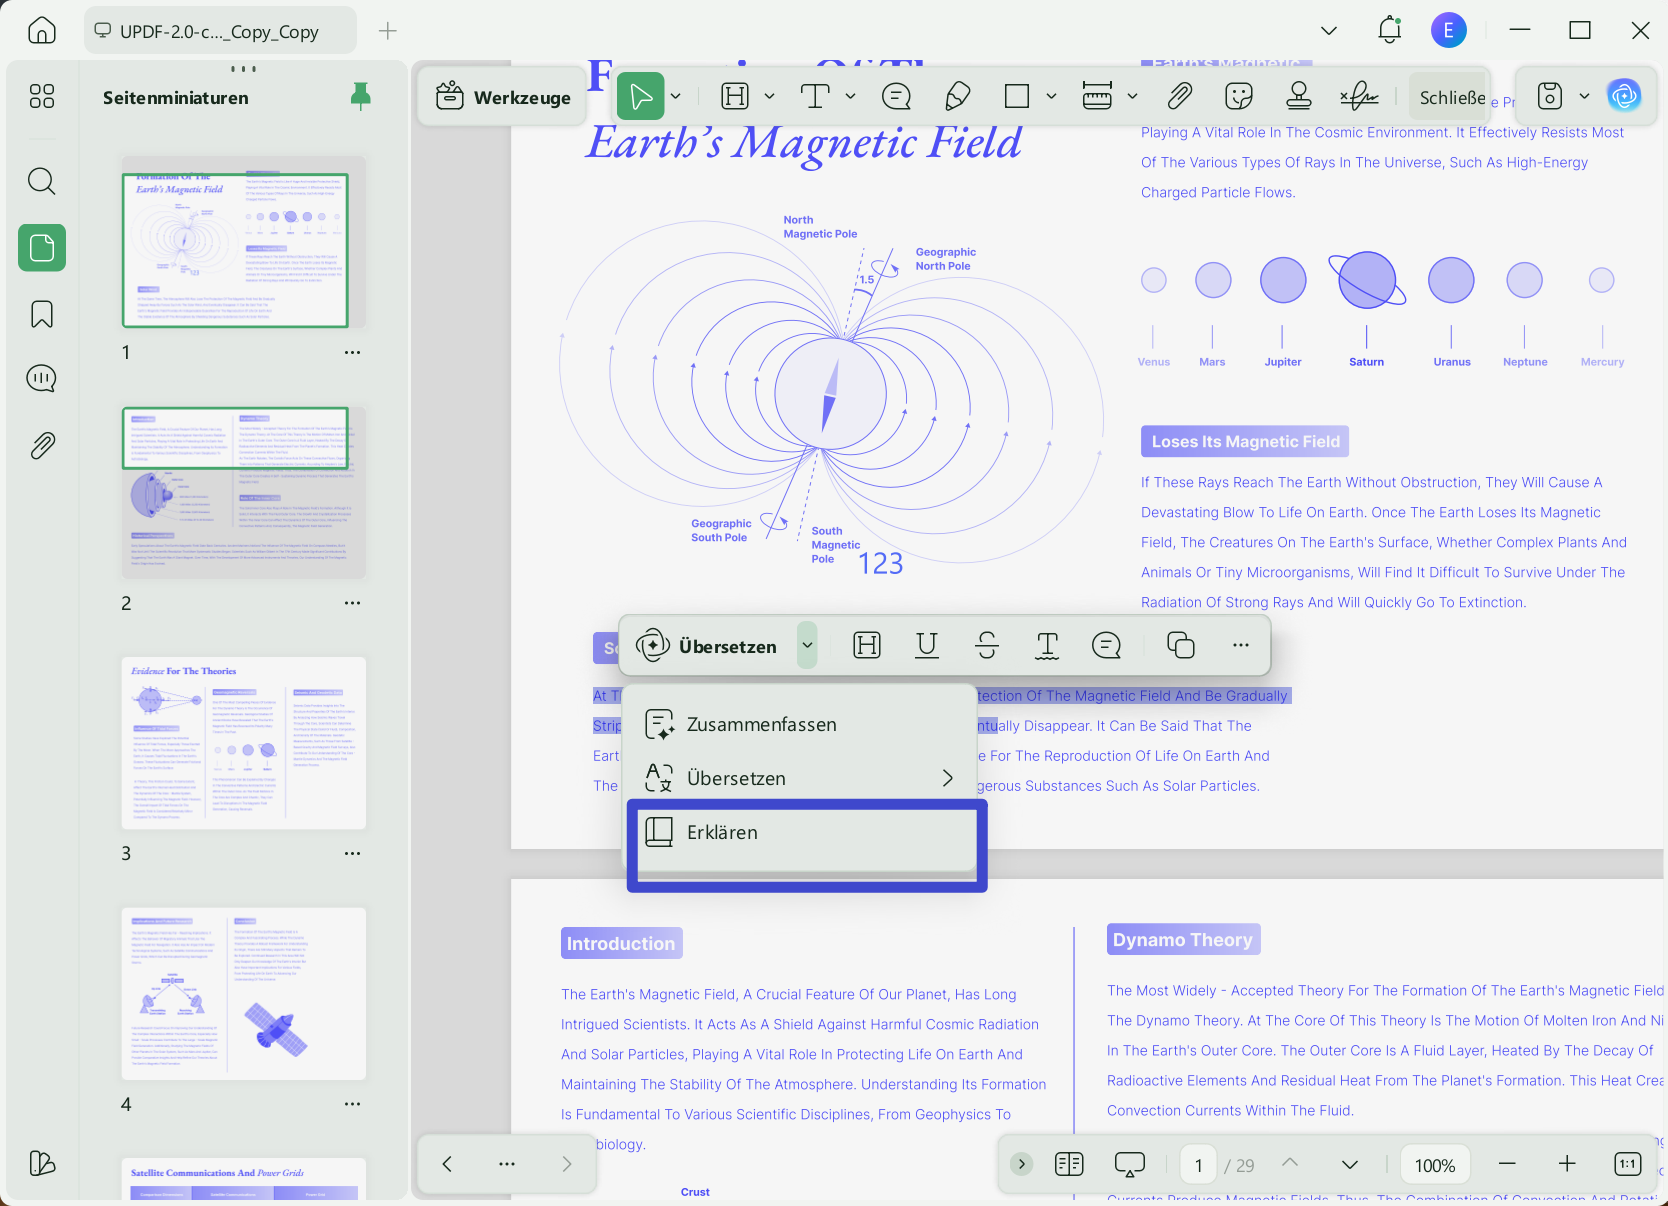The image size is (1668, 1206).
Task: Open the signature tool
Action: 1359,96
